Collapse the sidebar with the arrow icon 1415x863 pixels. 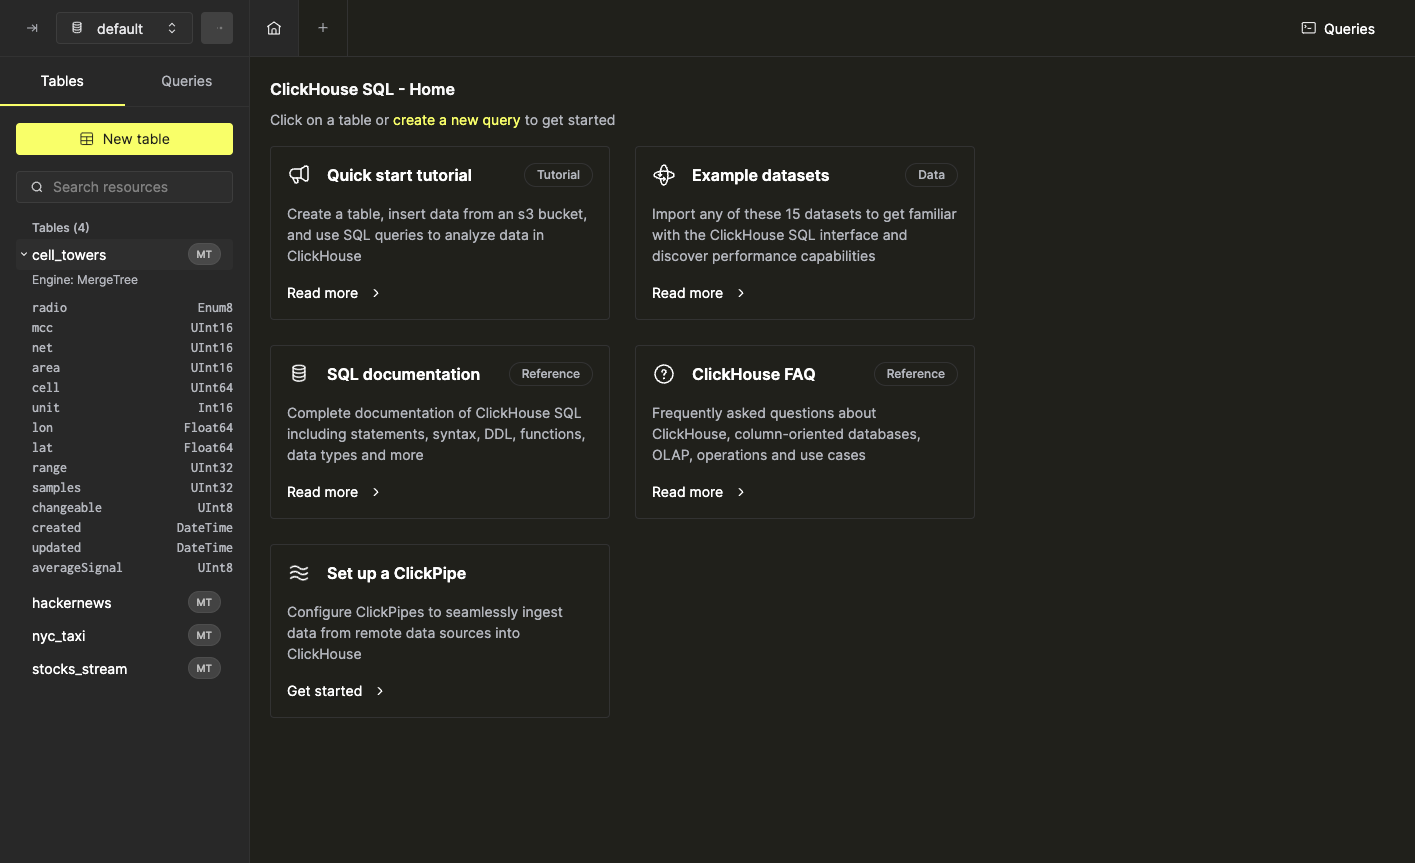(x=32, y=28)
